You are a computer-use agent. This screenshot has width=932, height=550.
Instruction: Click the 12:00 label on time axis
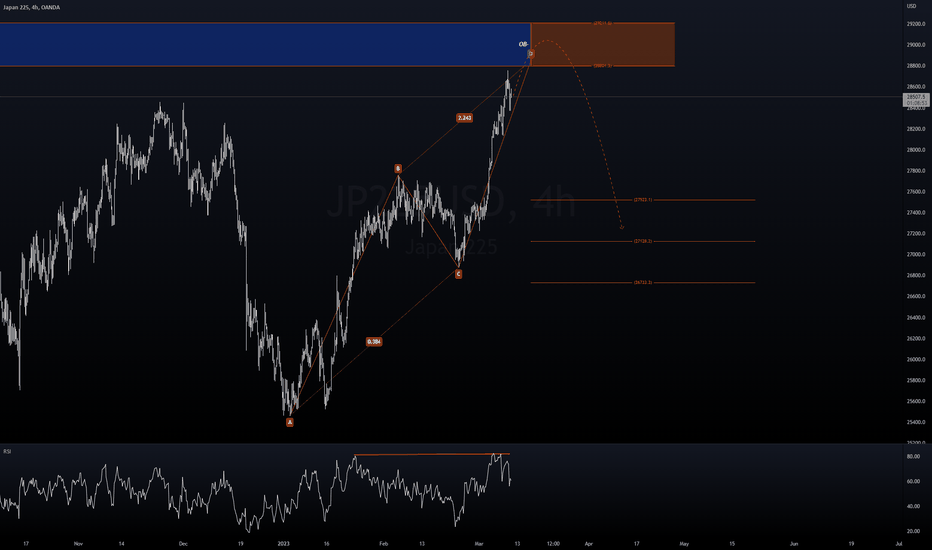(x=553, y=543)
